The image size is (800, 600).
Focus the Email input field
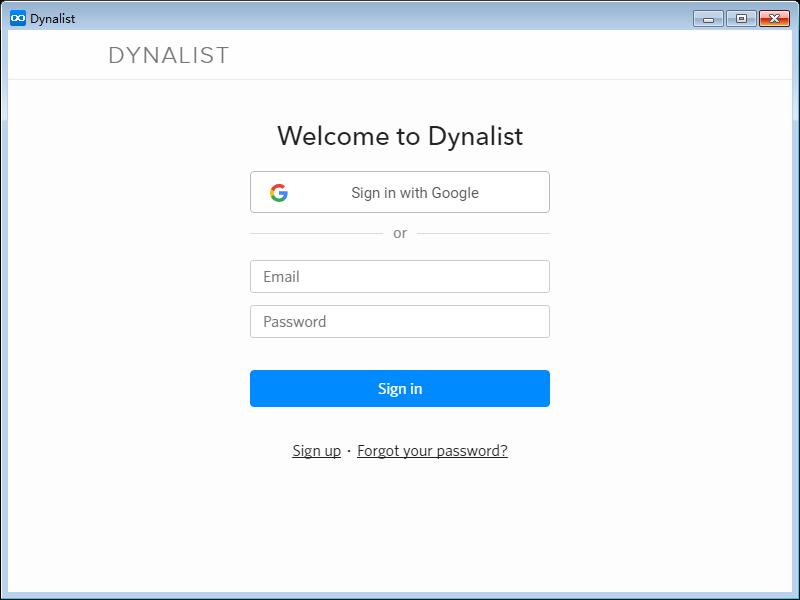click(x=400, y=277)
